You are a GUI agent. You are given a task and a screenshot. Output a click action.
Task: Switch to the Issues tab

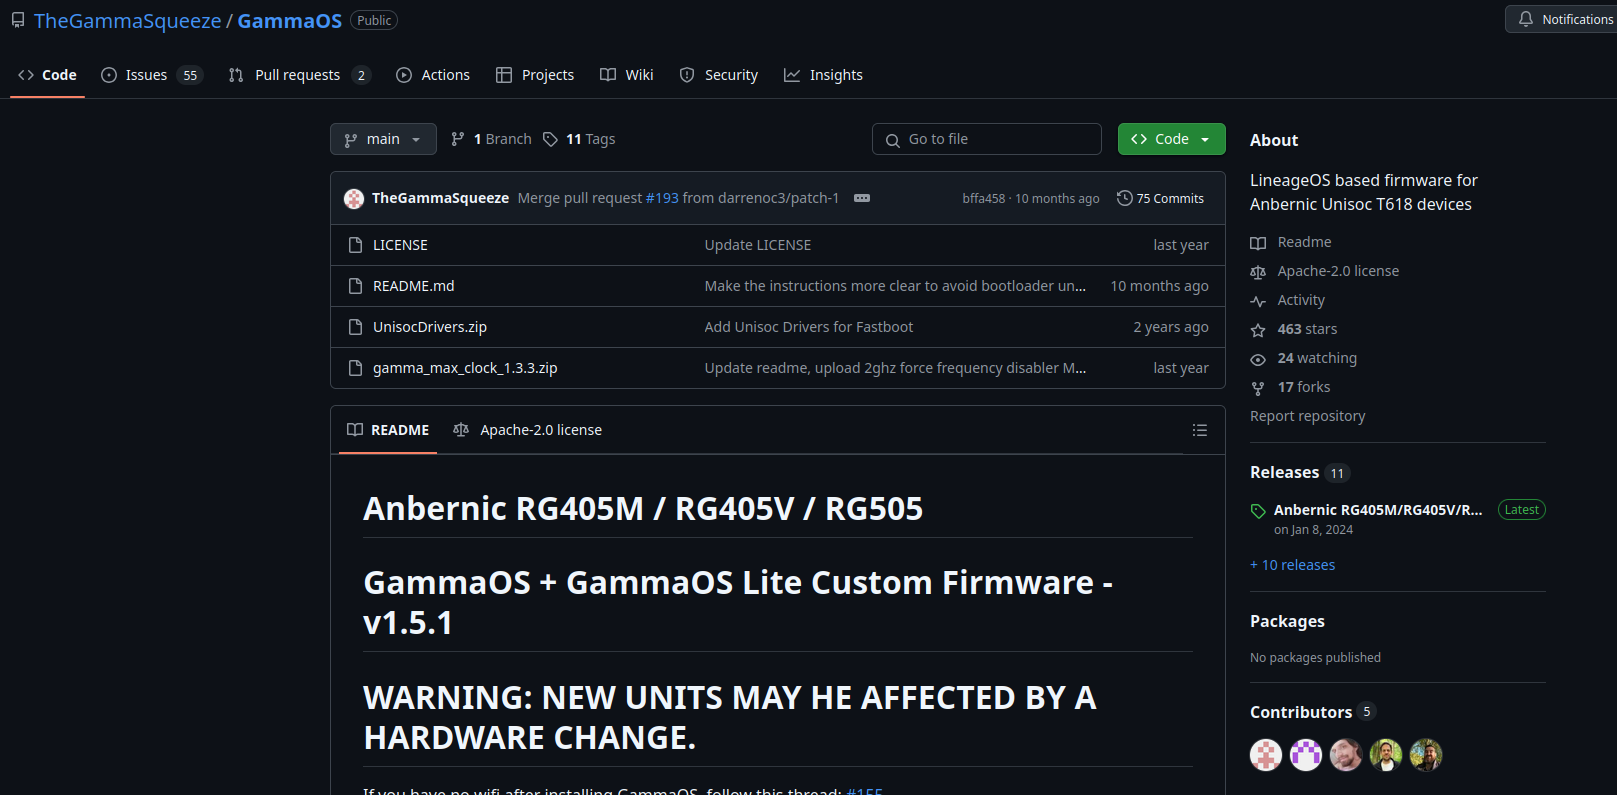point(152,75)
